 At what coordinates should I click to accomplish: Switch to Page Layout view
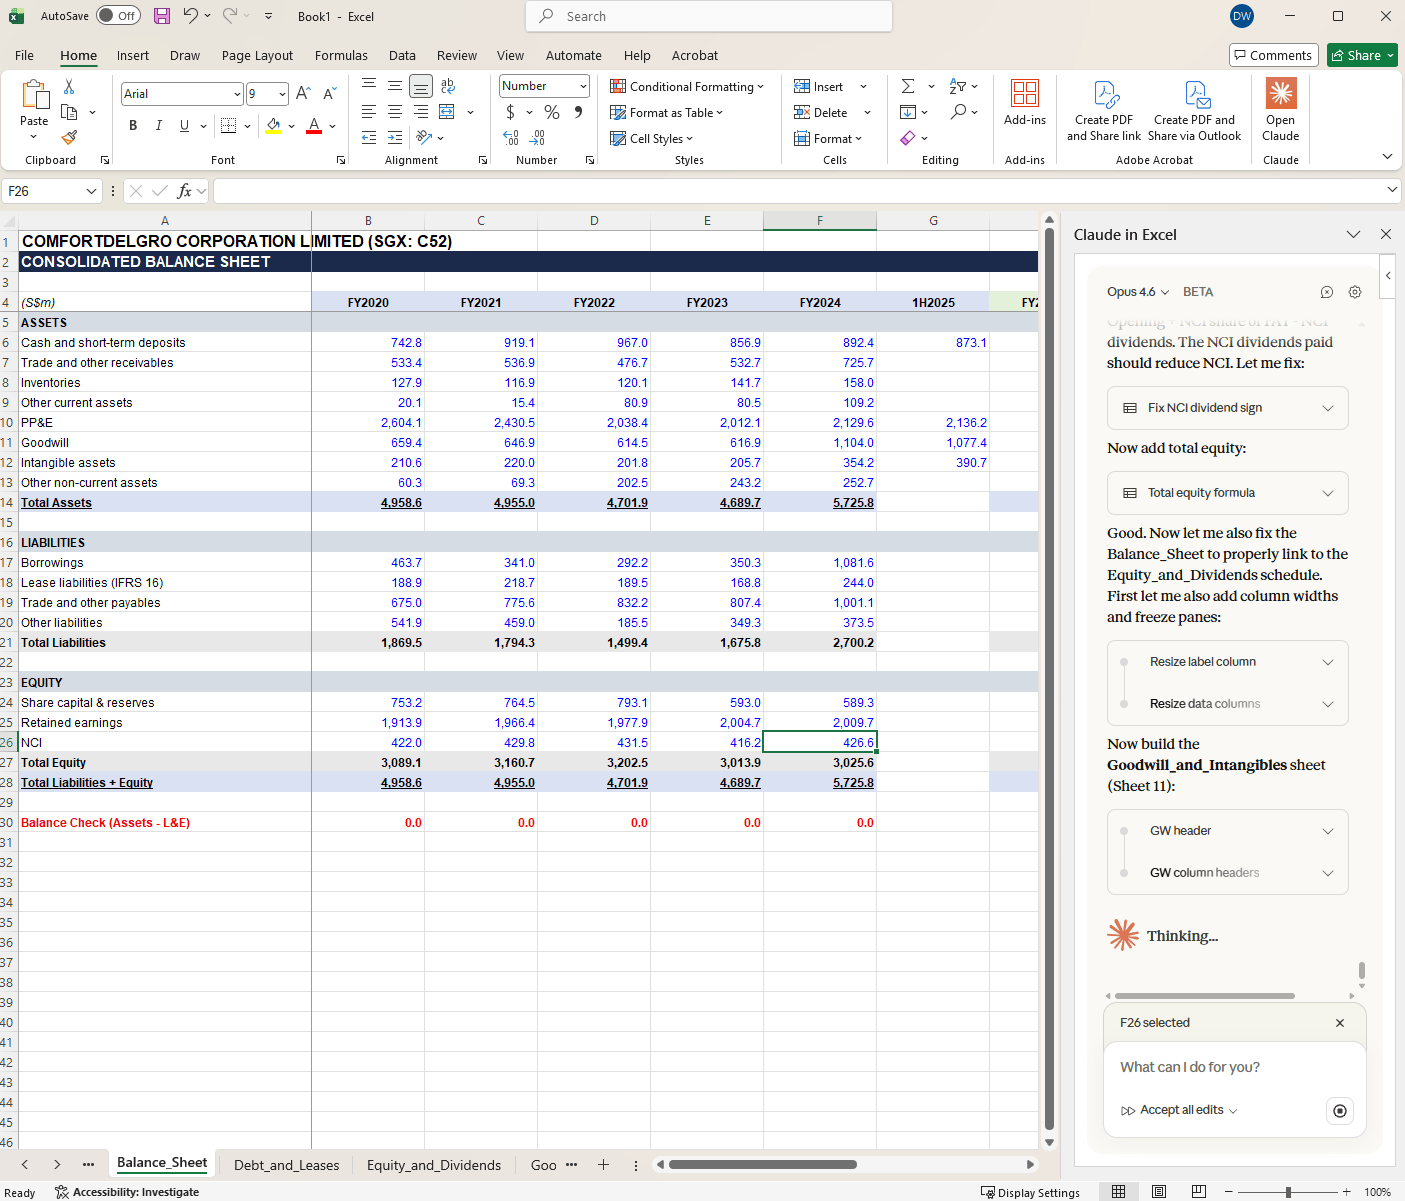[1159, 1191]
